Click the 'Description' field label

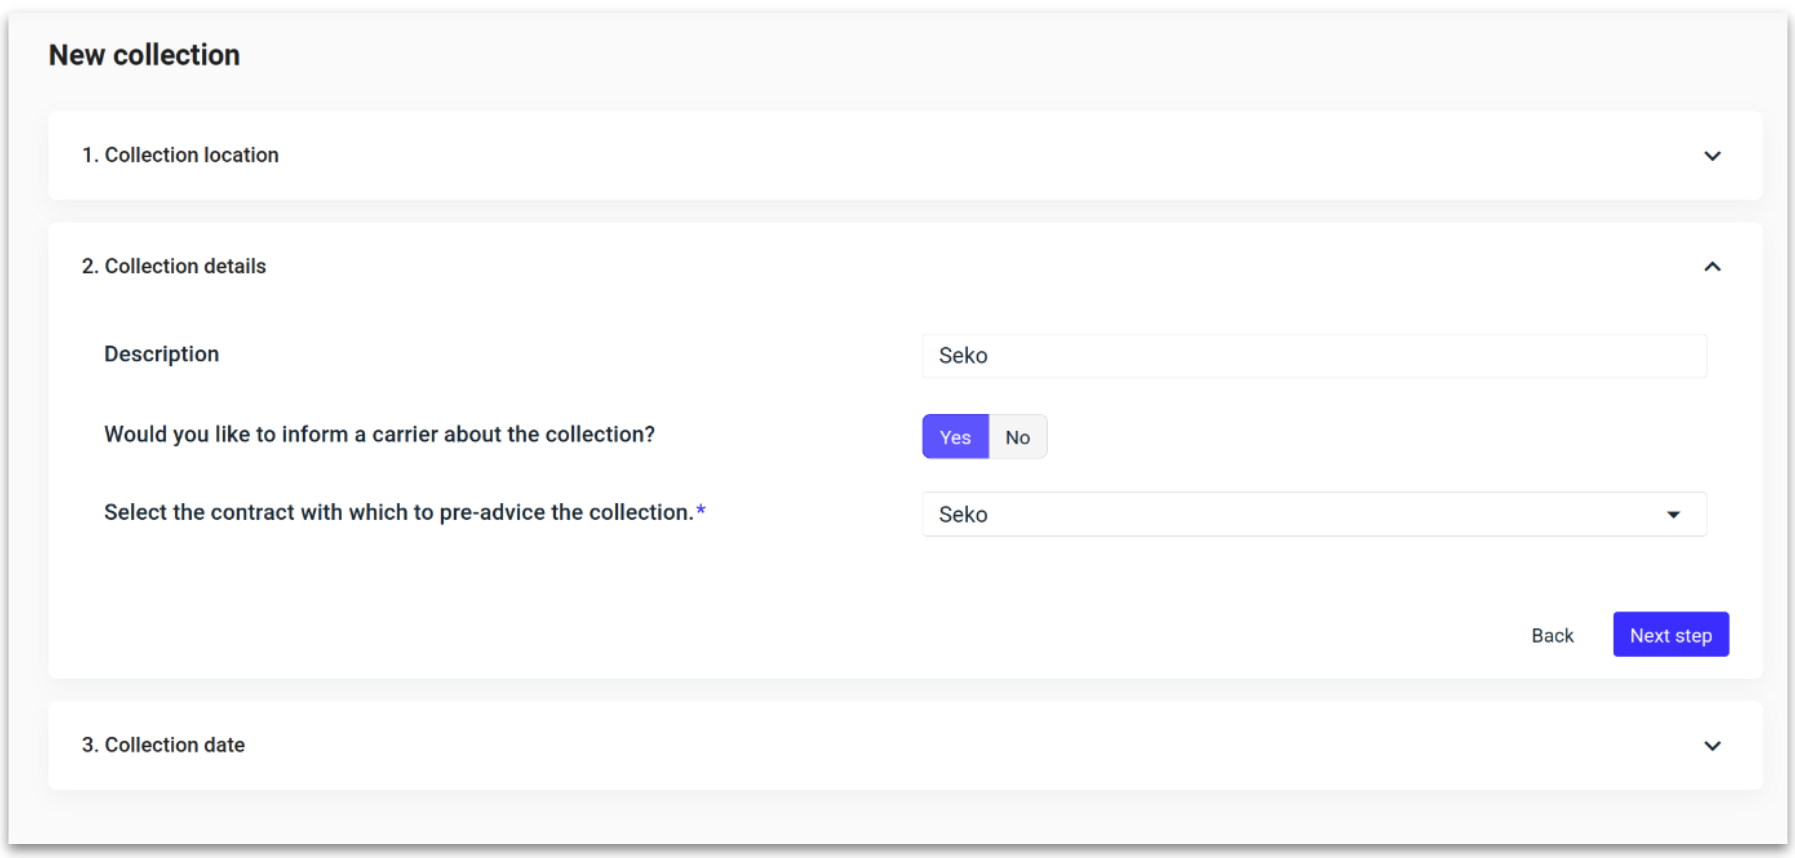[x=161, y=354]
